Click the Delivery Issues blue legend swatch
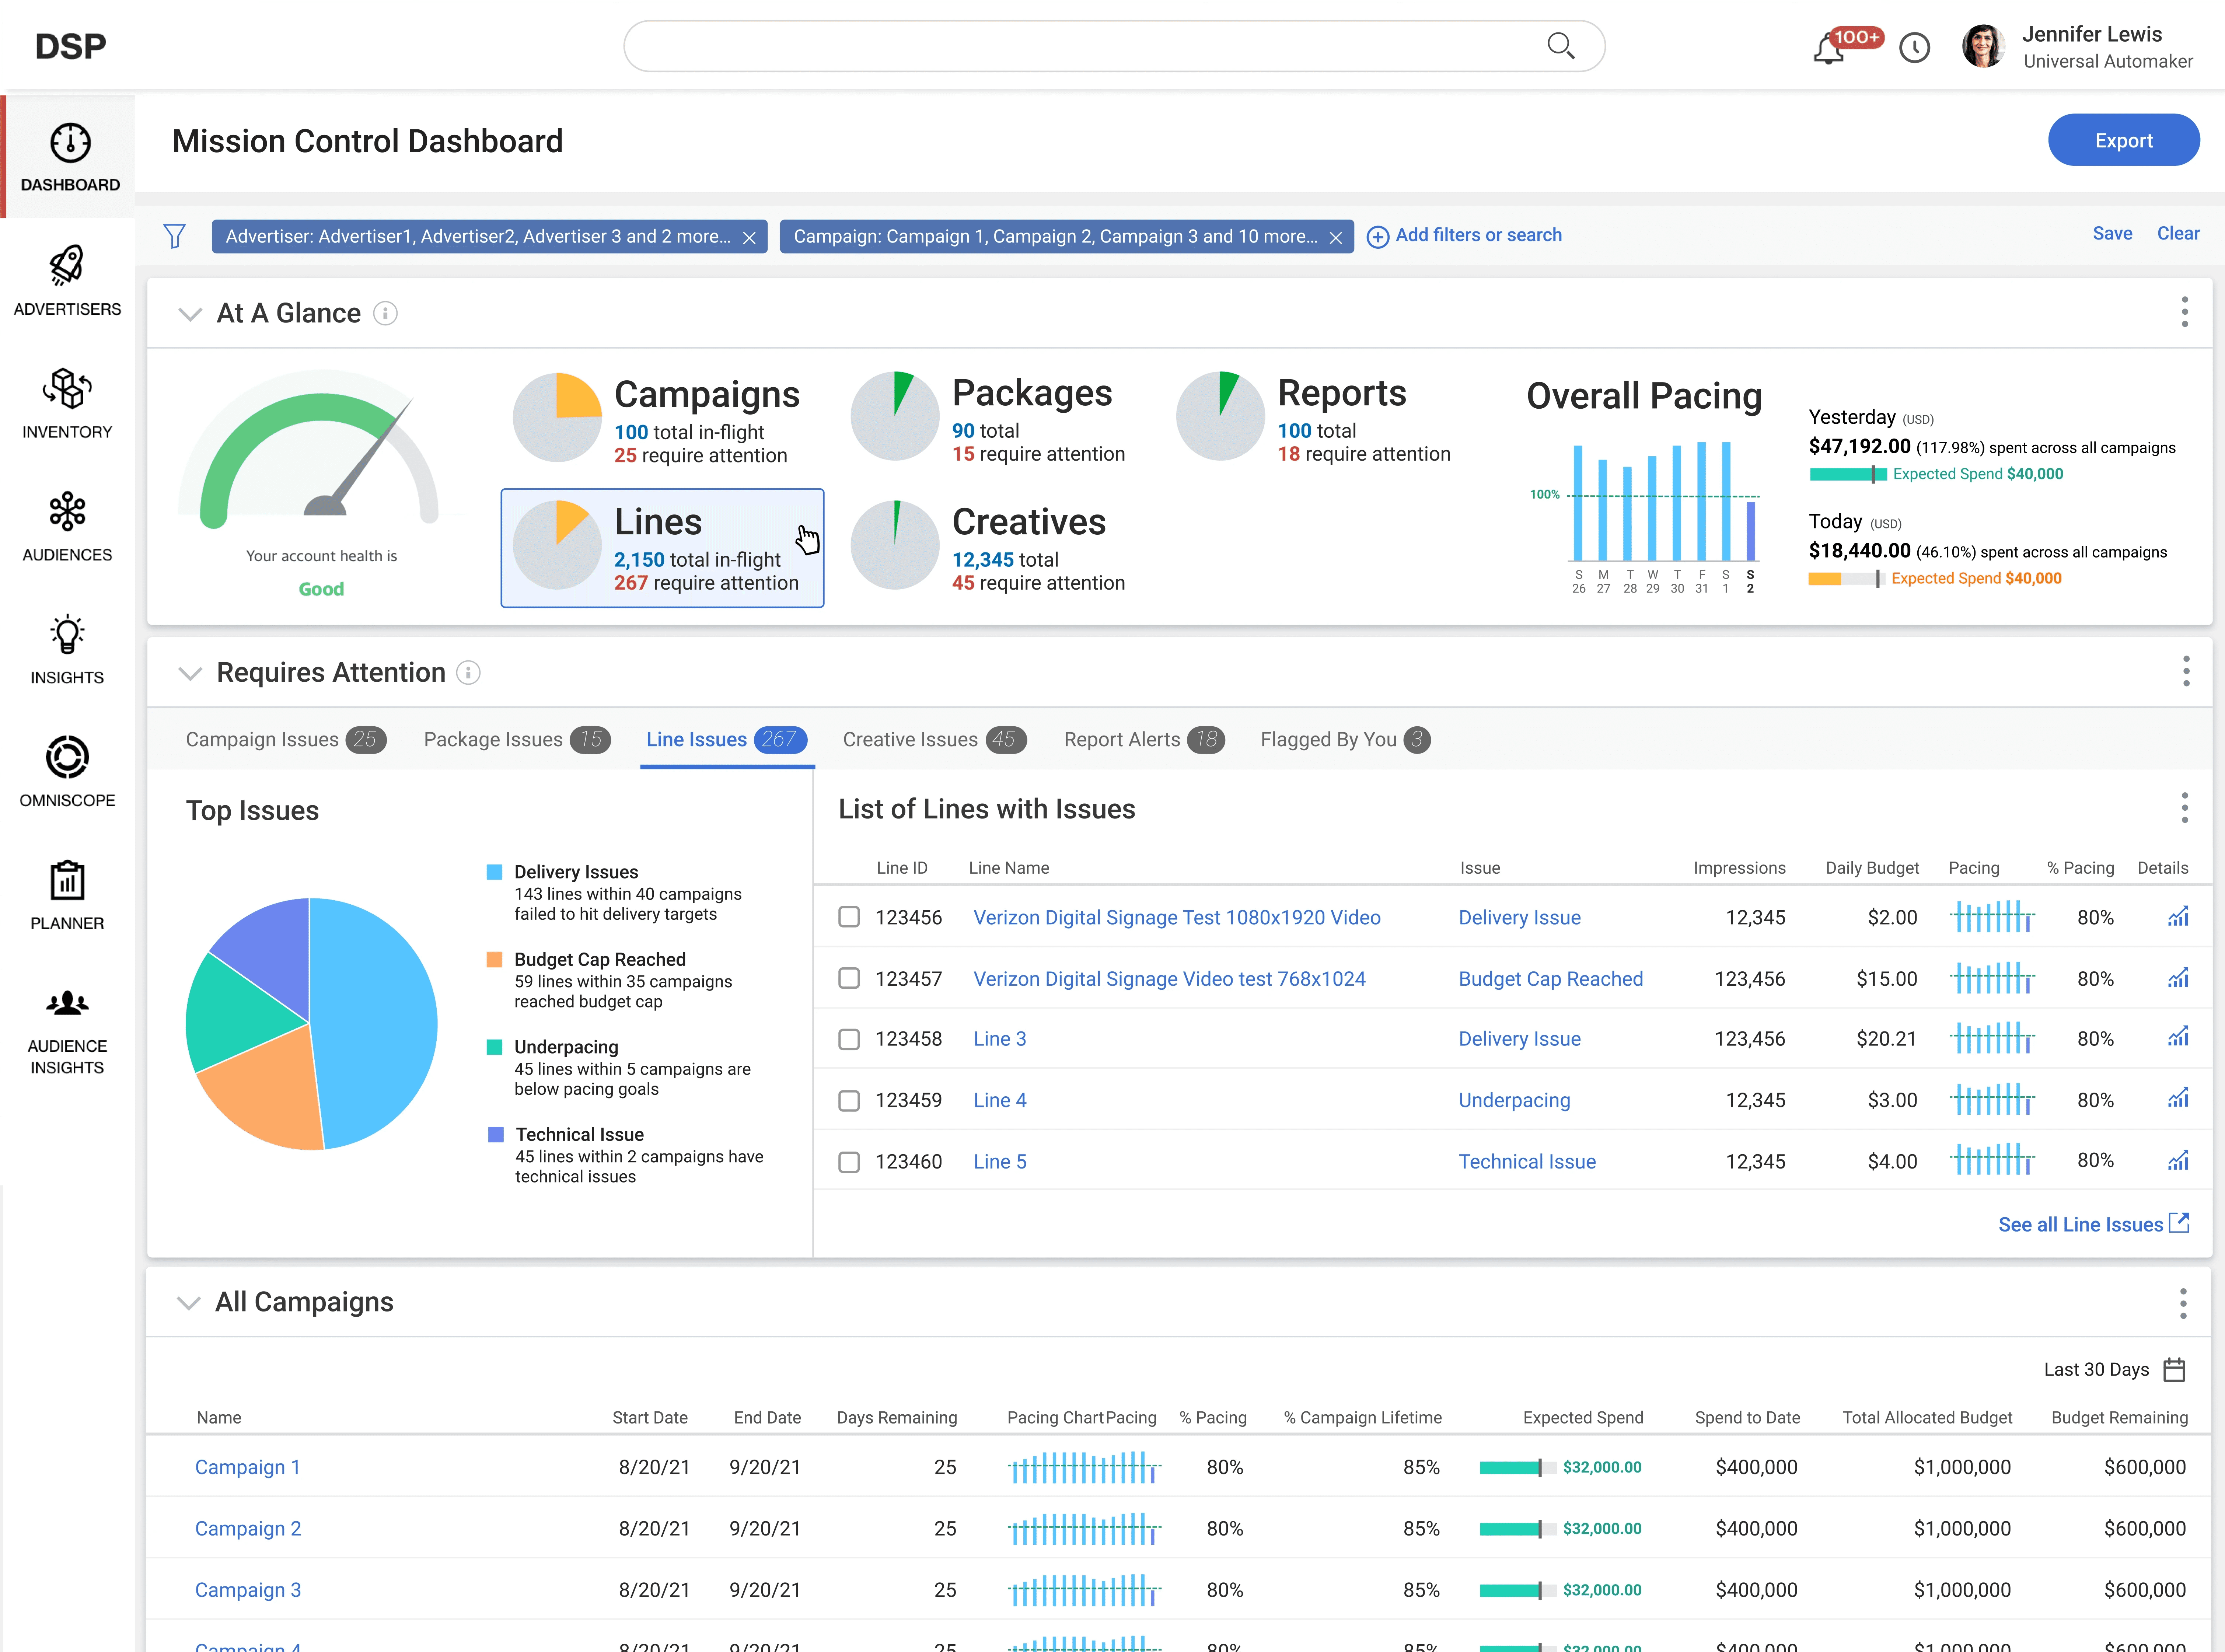Viewport: 2225px width, 1652px height. (x=494, y=872)
